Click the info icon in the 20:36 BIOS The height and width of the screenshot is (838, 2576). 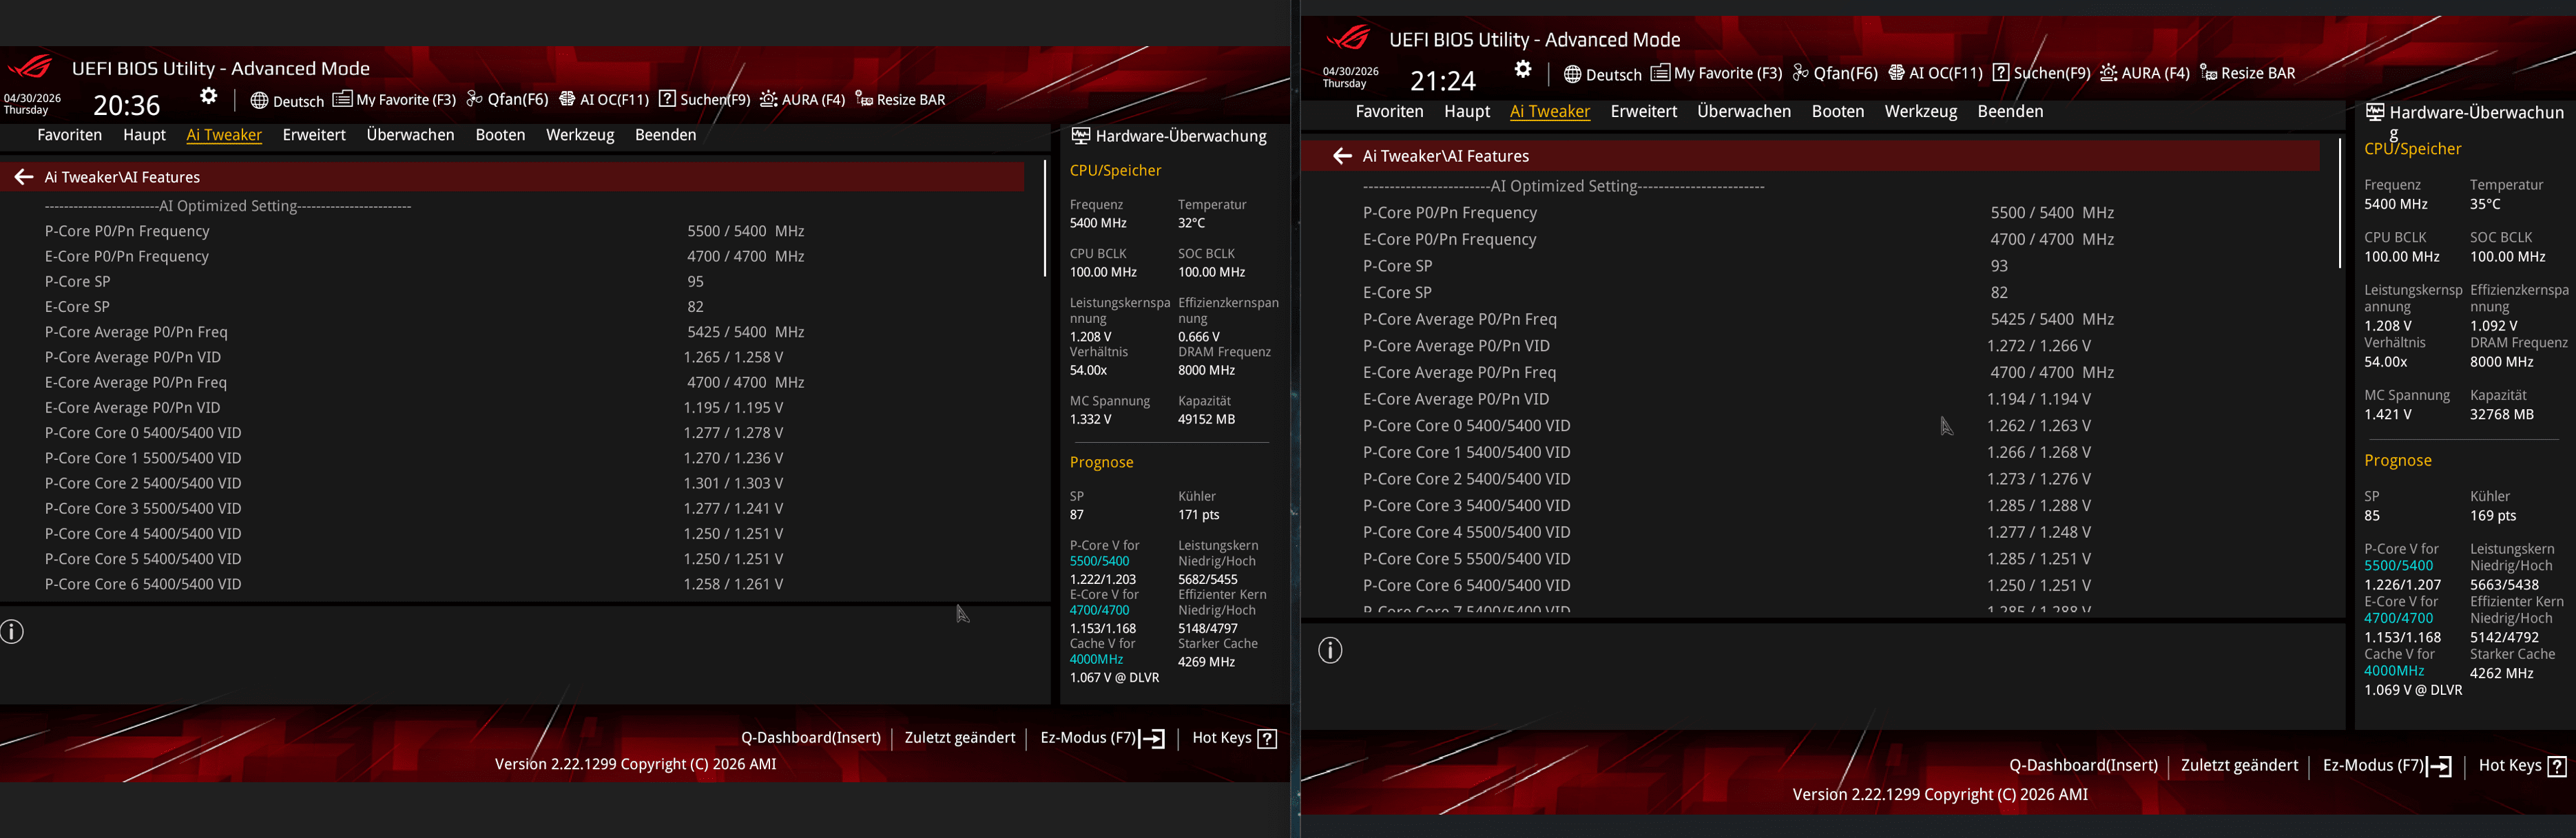point(12,632)
